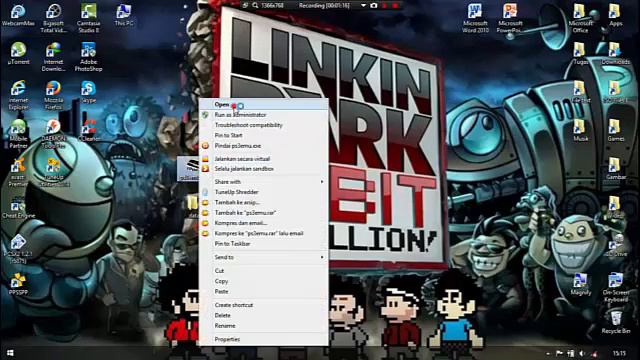Select the Mobile Partner shortcut
The image size is (640, 360).
pos(18,133)
